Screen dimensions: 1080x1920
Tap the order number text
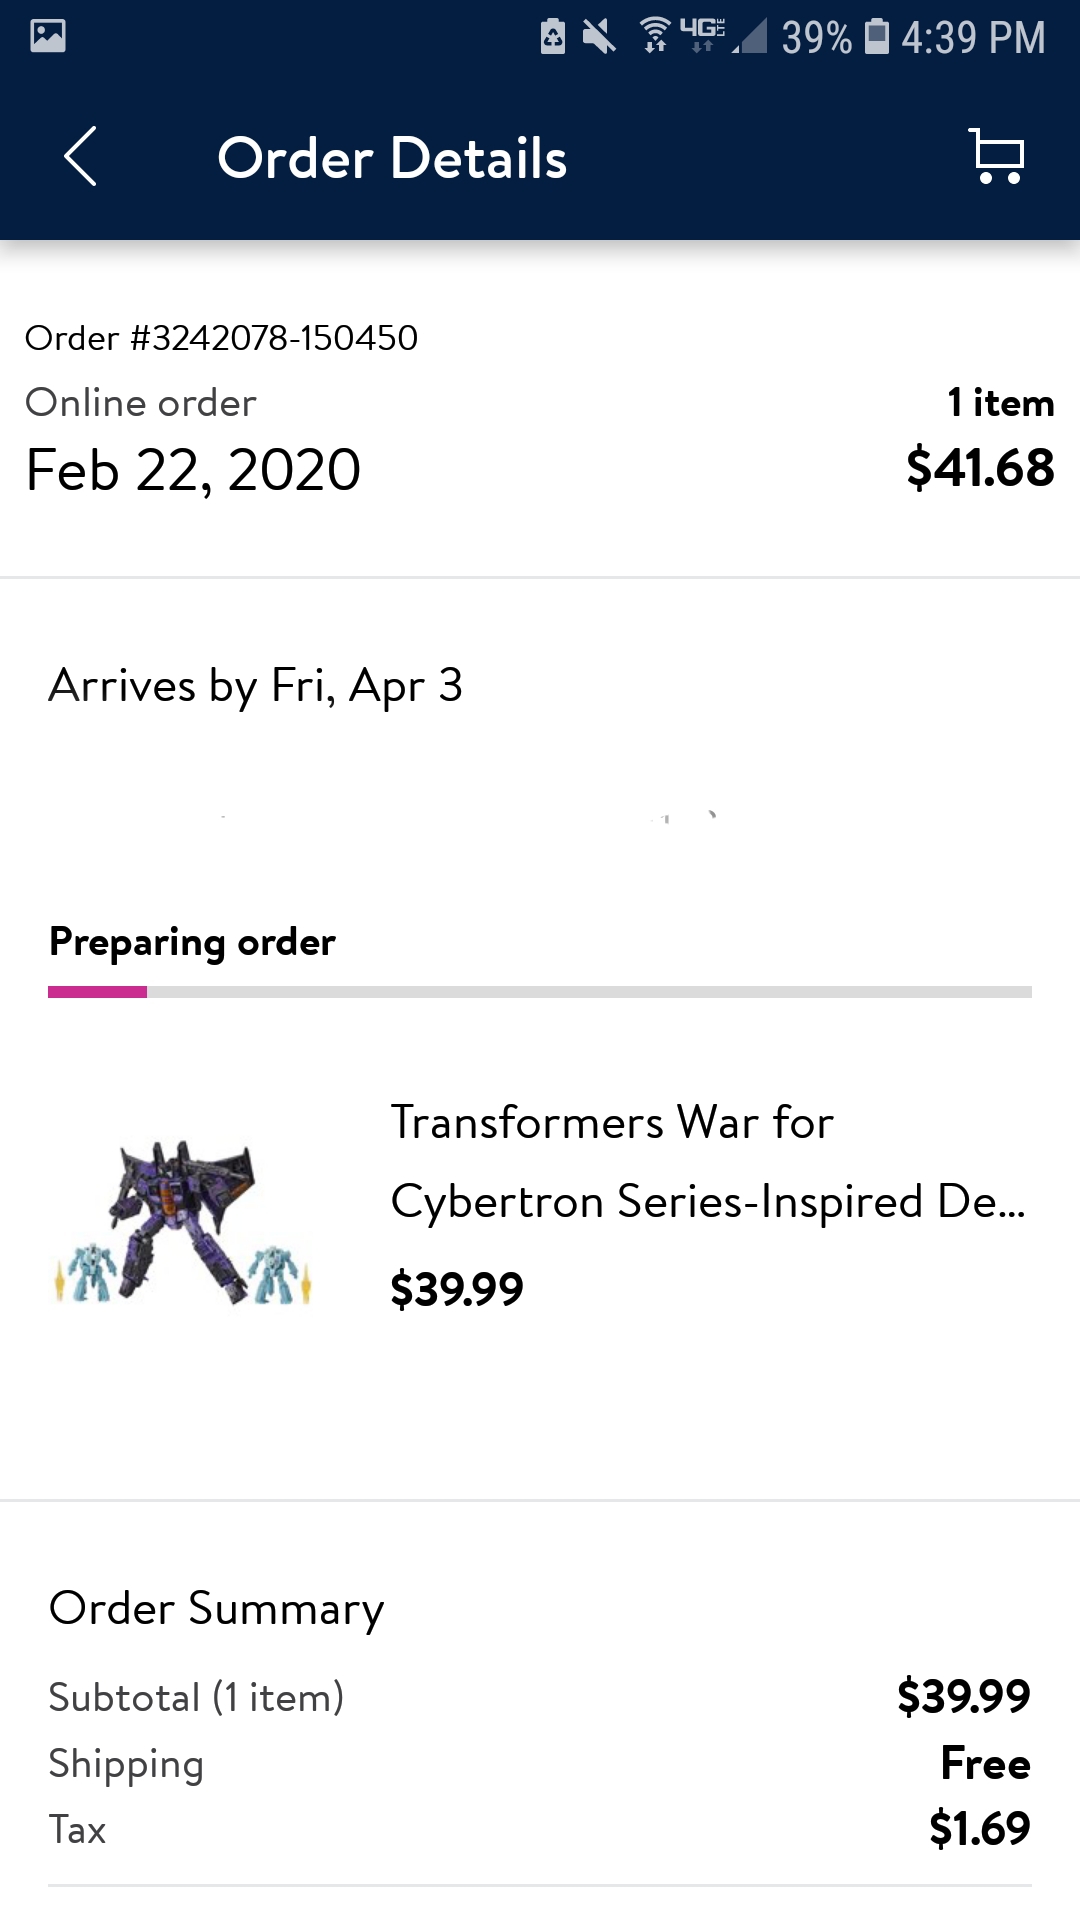point(222,338)
